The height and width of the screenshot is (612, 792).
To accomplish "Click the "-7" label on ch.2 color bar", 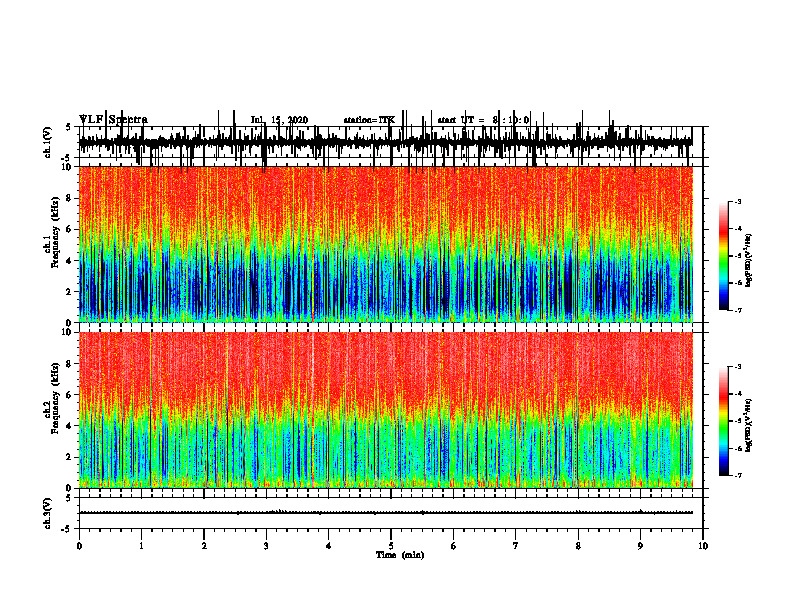I will (x=738, y=476).
